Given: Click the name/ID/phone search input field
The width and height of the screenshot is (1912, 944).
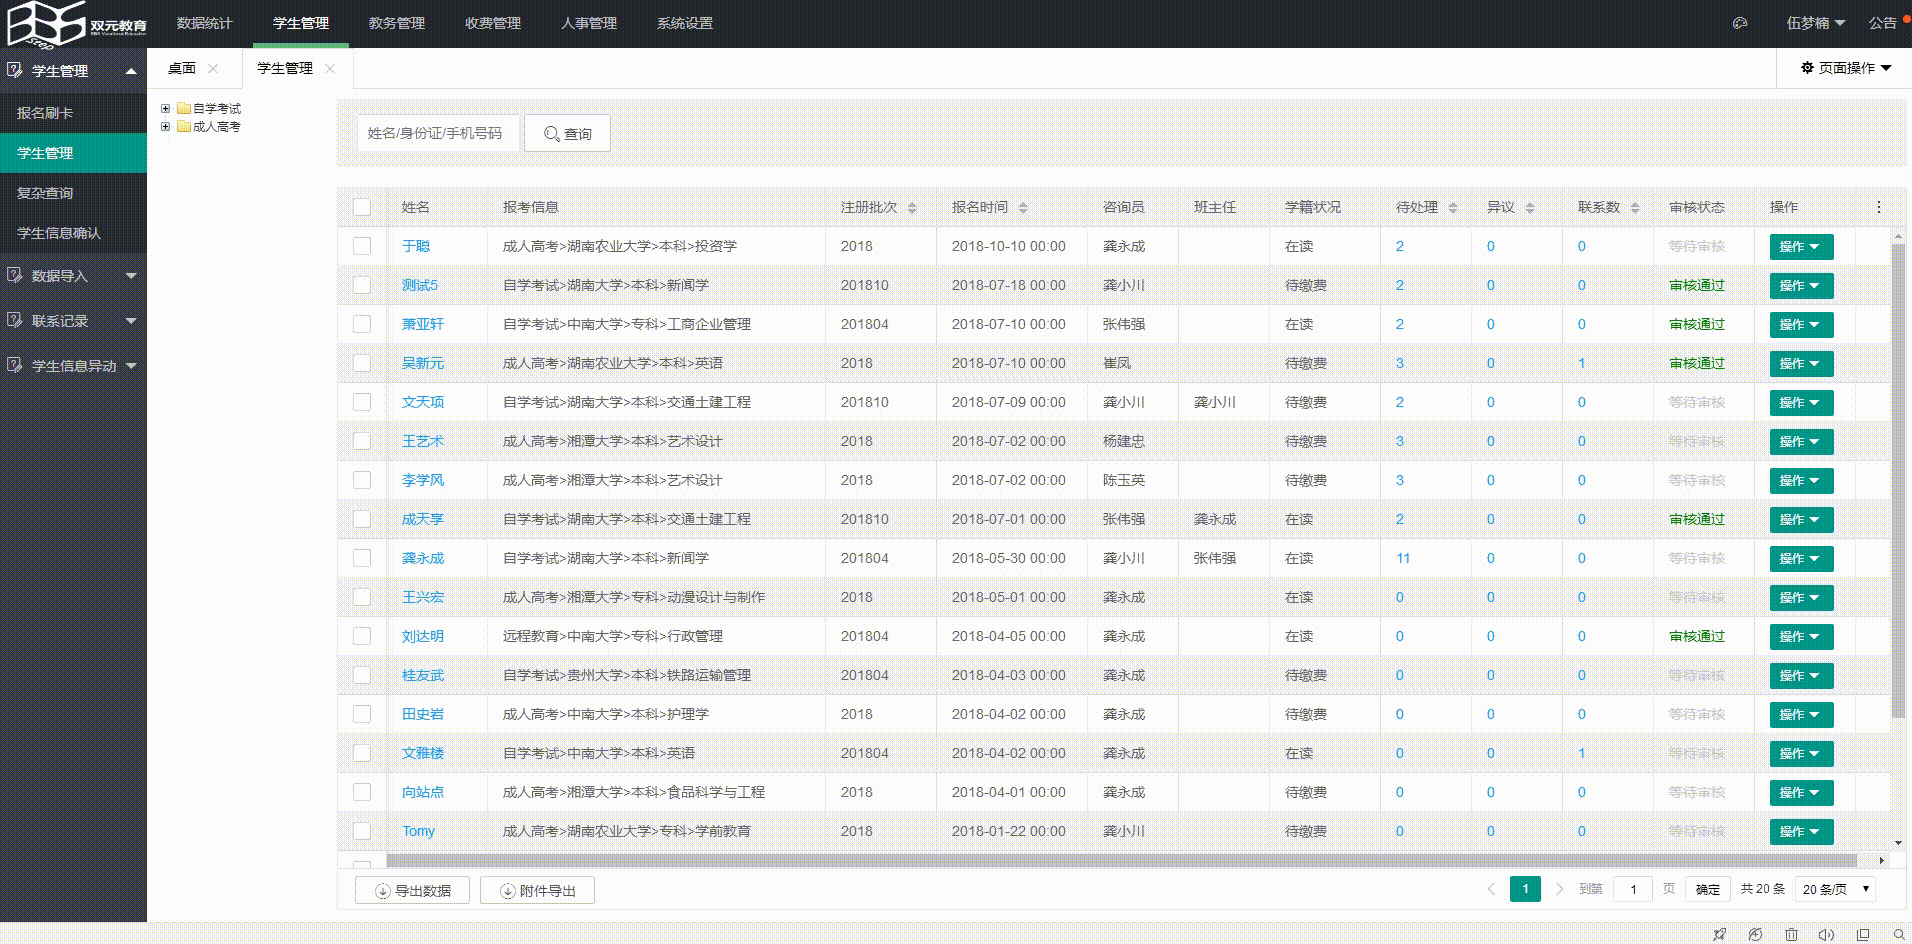Looking at the screenshot, I should click(437, 133).
